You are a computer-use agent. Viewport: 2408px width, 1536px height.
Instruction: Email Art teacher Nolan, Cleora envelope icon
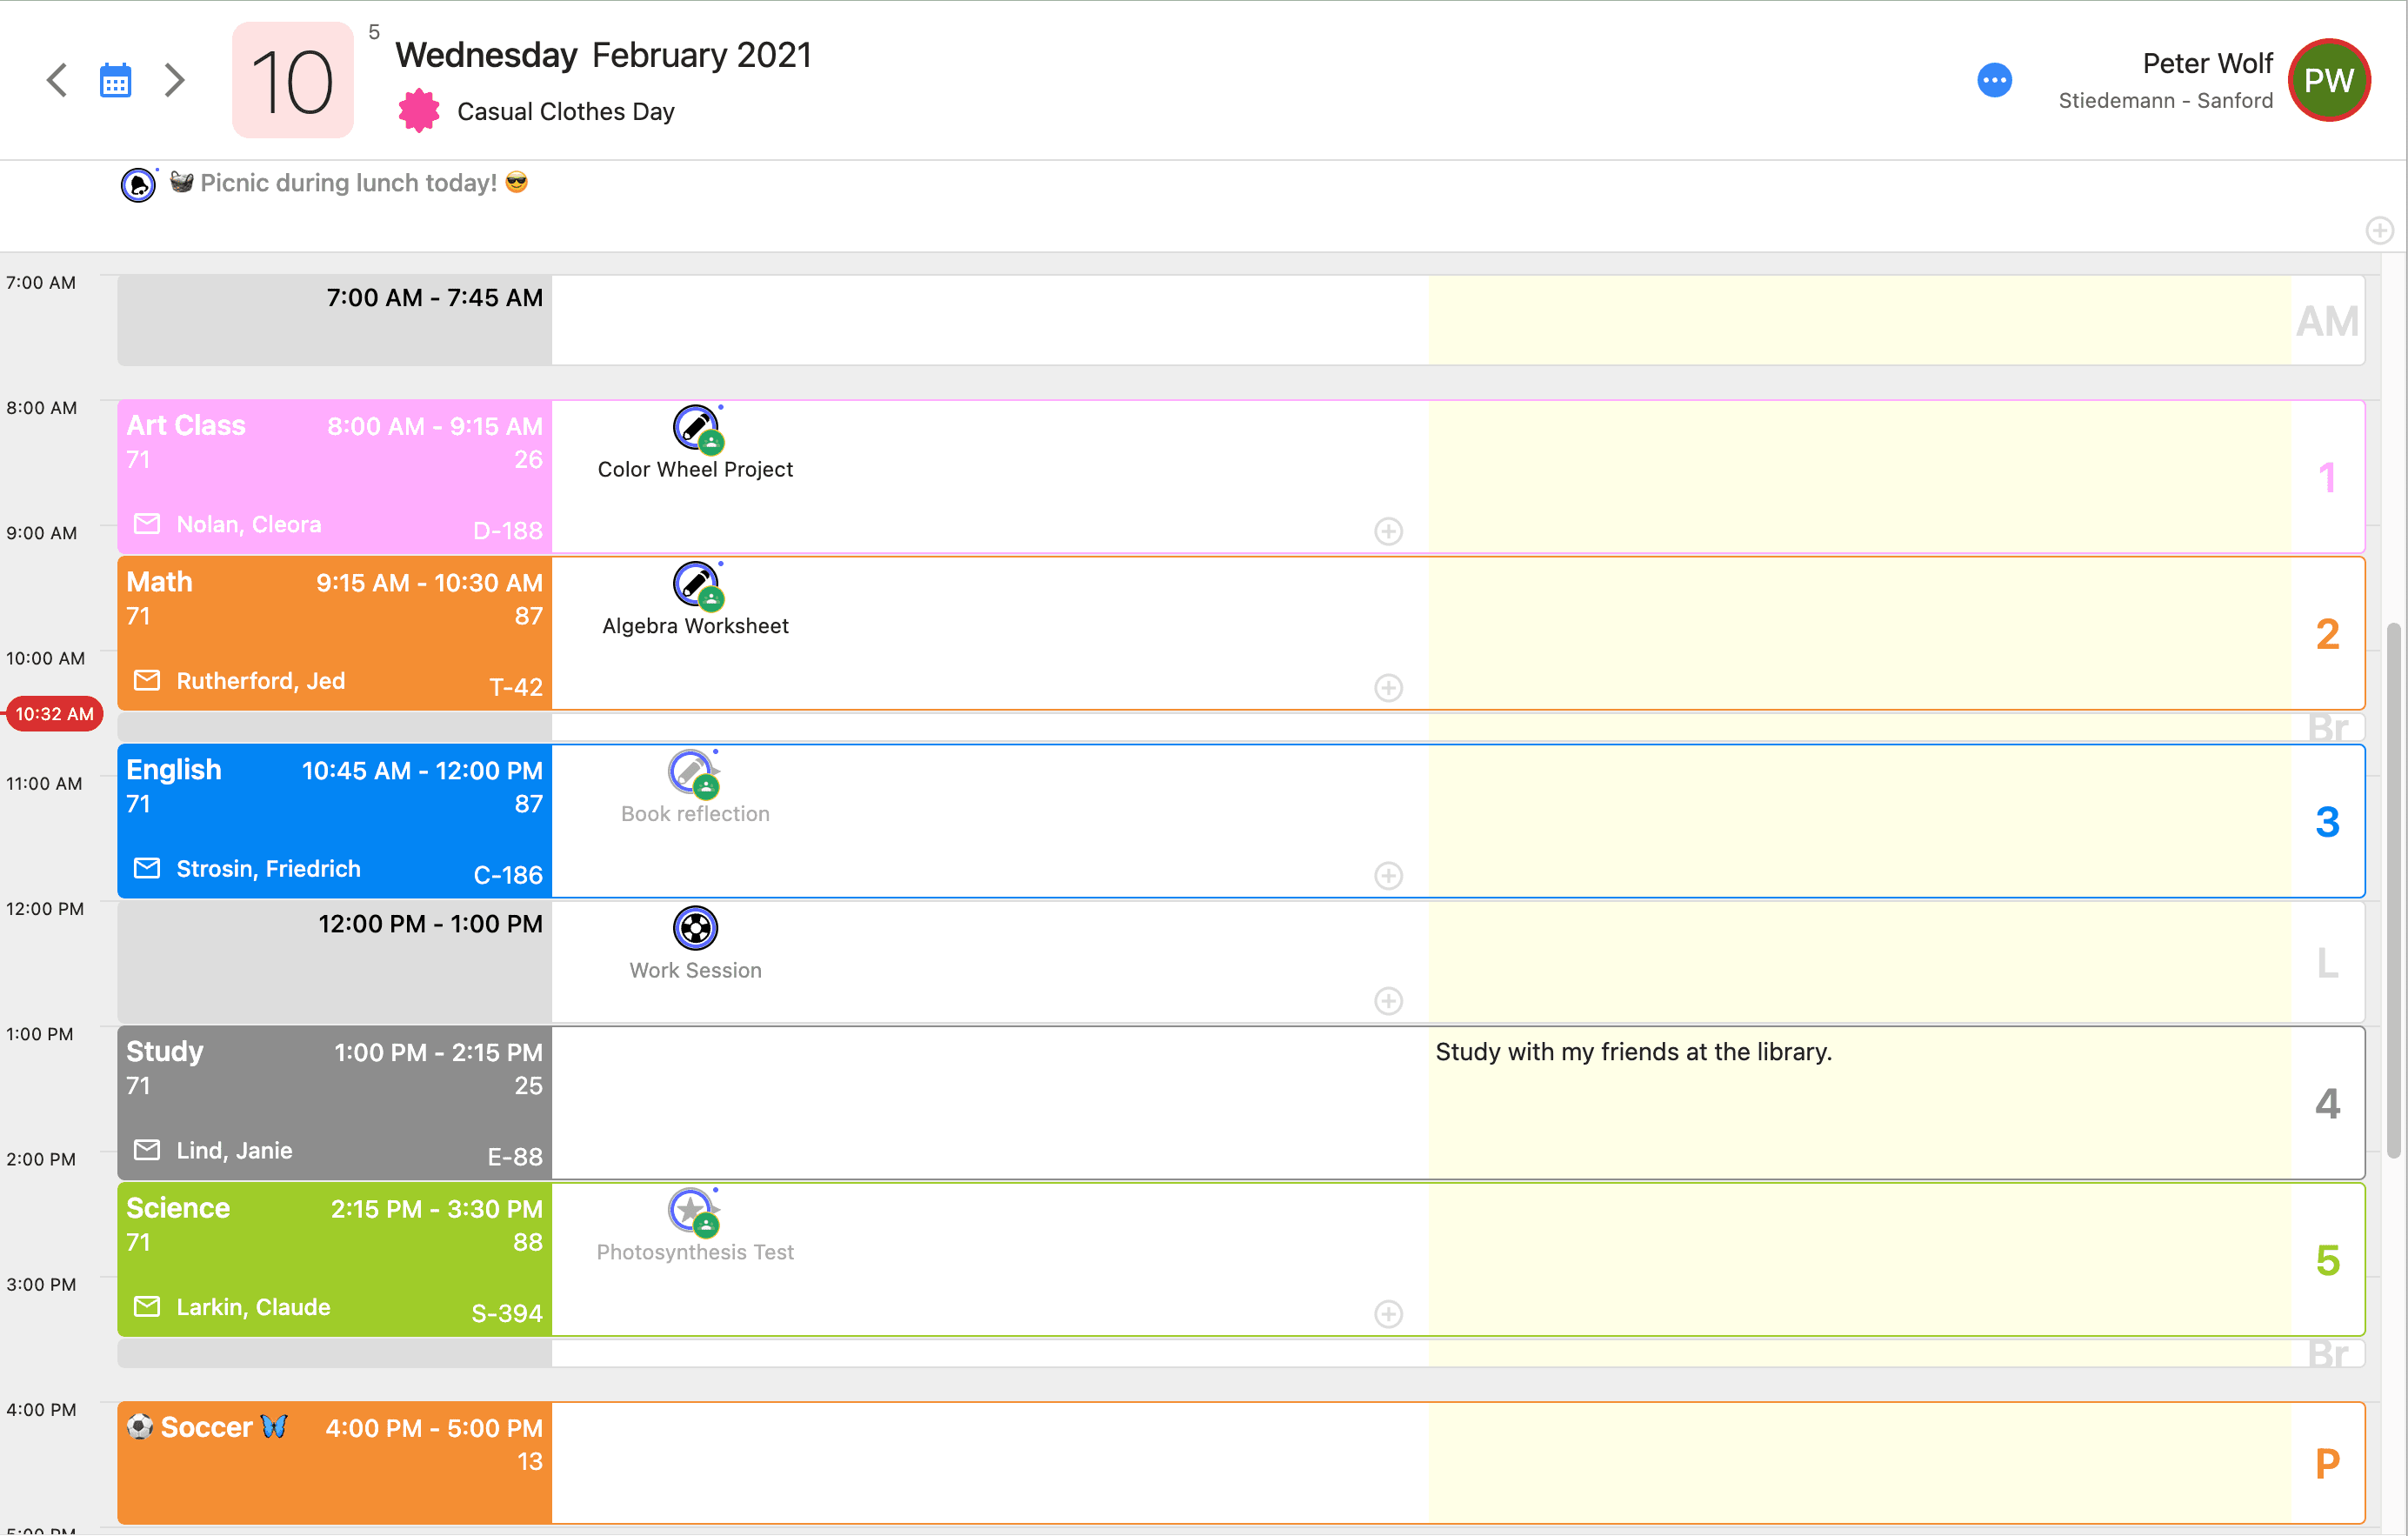click(x=147, y=524)
